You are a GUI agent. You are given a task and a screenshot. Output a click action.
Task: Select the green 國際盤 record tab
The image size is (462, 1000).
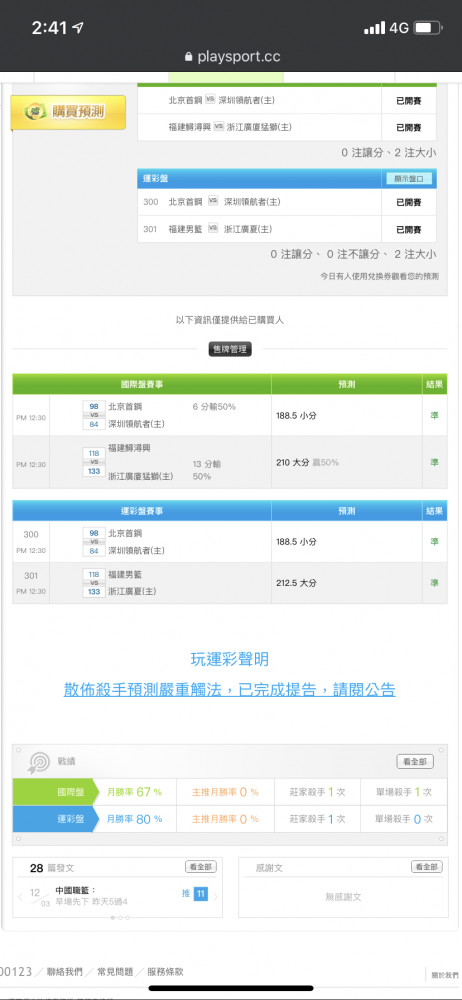[x=54, y=792]
